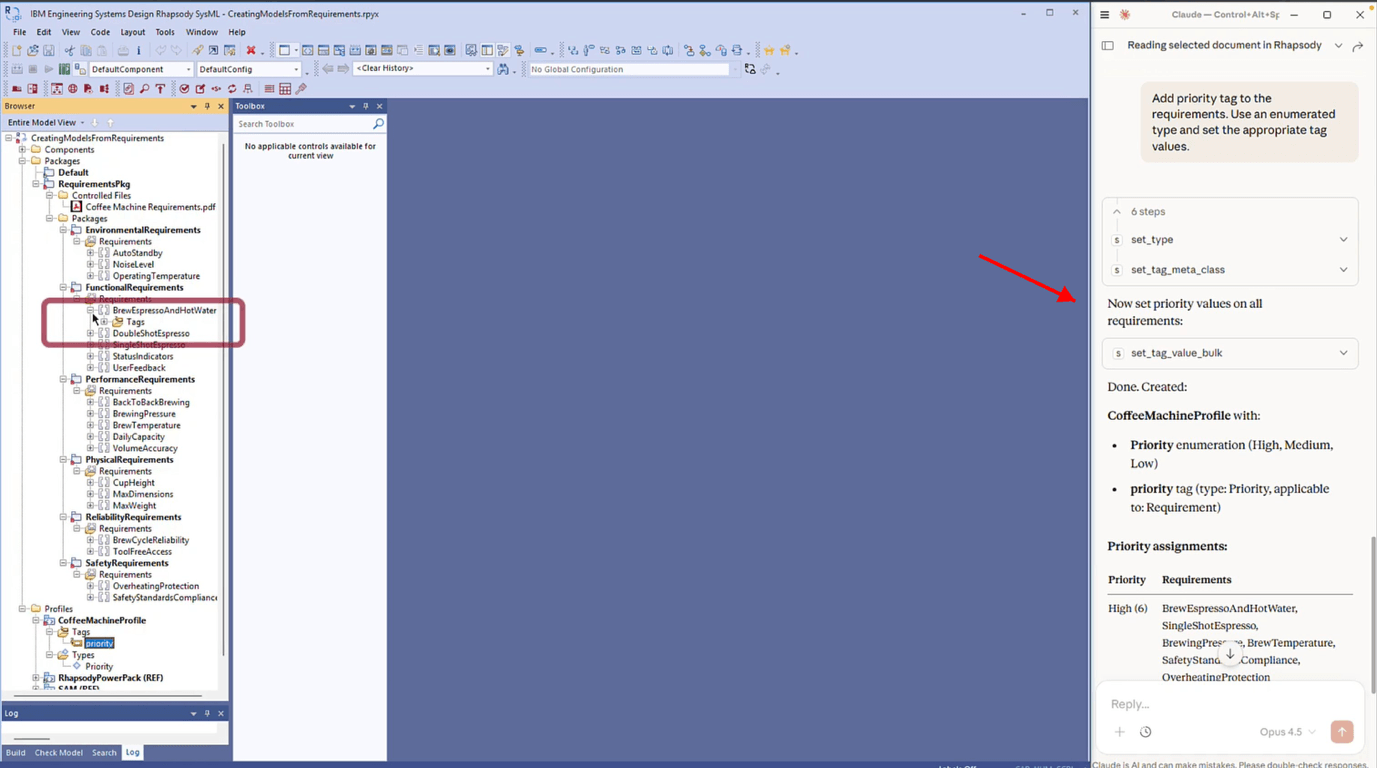Image resolution: width=1381 pixels, height=770 pixels.
Task: Click the magnifier icon in the third toolbar row
Action: 144,89
